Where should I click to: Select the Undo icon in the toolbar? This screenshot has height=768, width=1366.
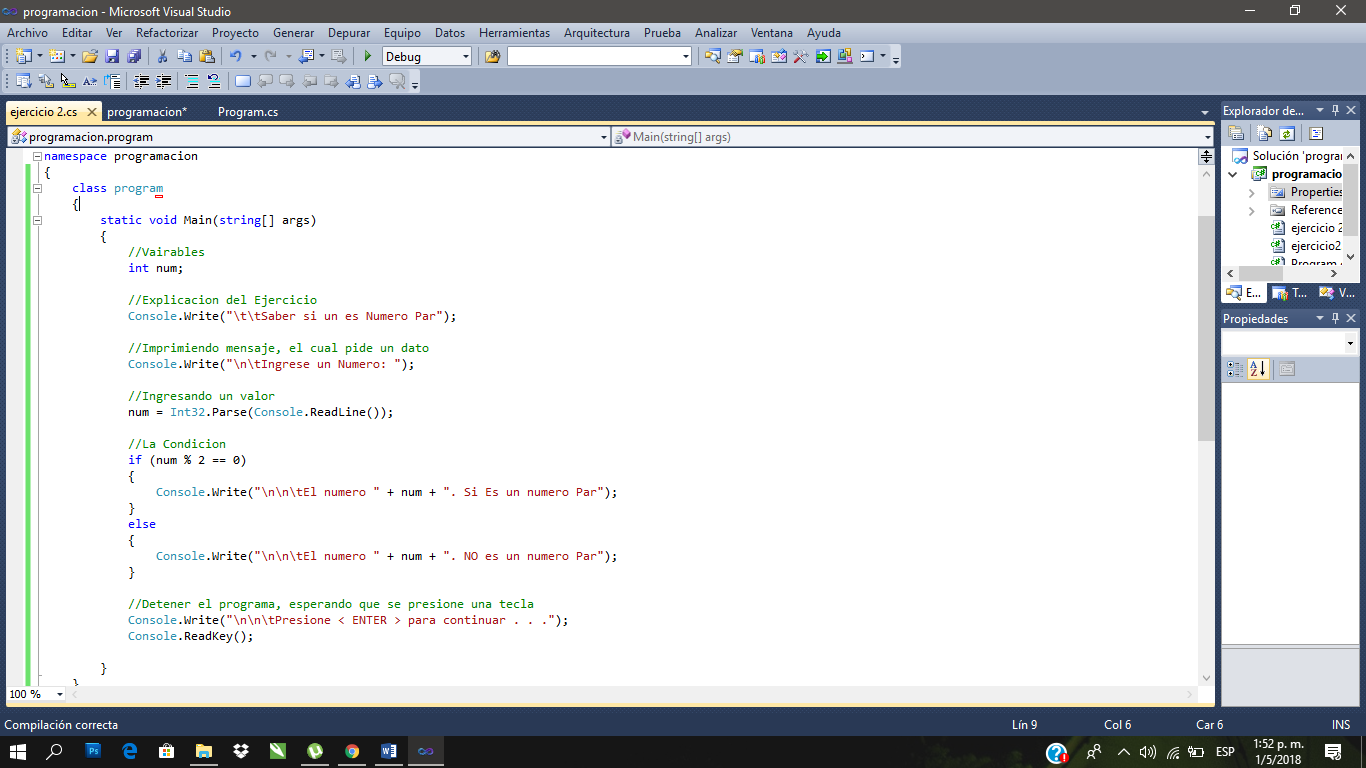(237, 56)
